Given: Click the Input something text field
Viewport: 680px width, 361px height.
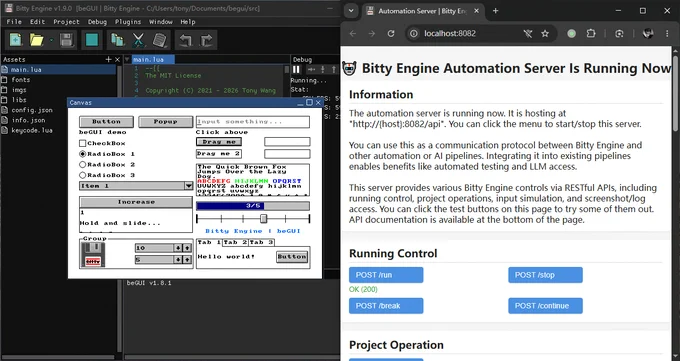Looking at the screenshot, I should pyautogui.click(x=253, y=122).
